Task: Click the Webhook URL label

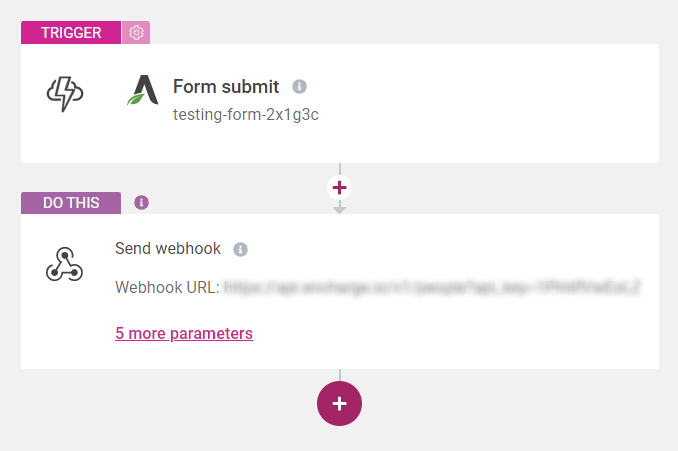Action: (x=167, y=288)
